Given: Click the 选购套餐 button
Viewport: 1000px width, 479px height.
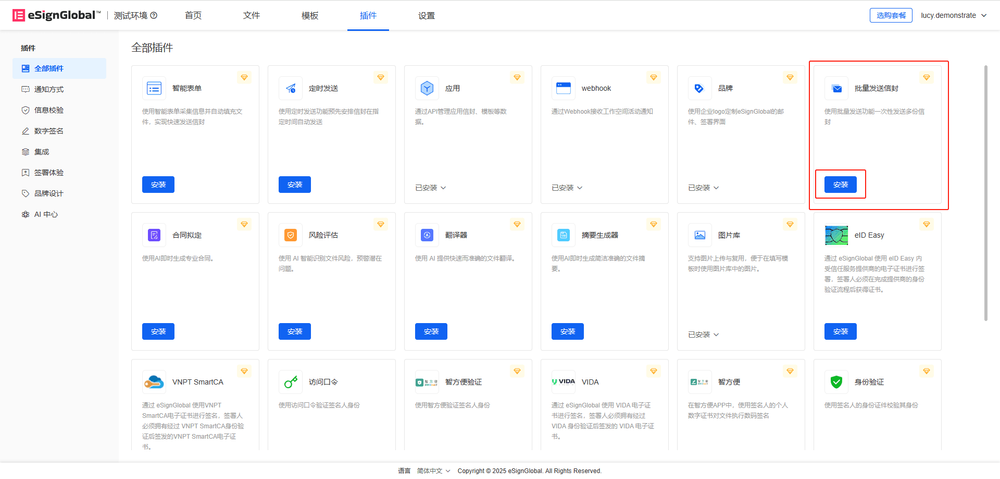Looking at the screenshot, I should pos(891,15).
